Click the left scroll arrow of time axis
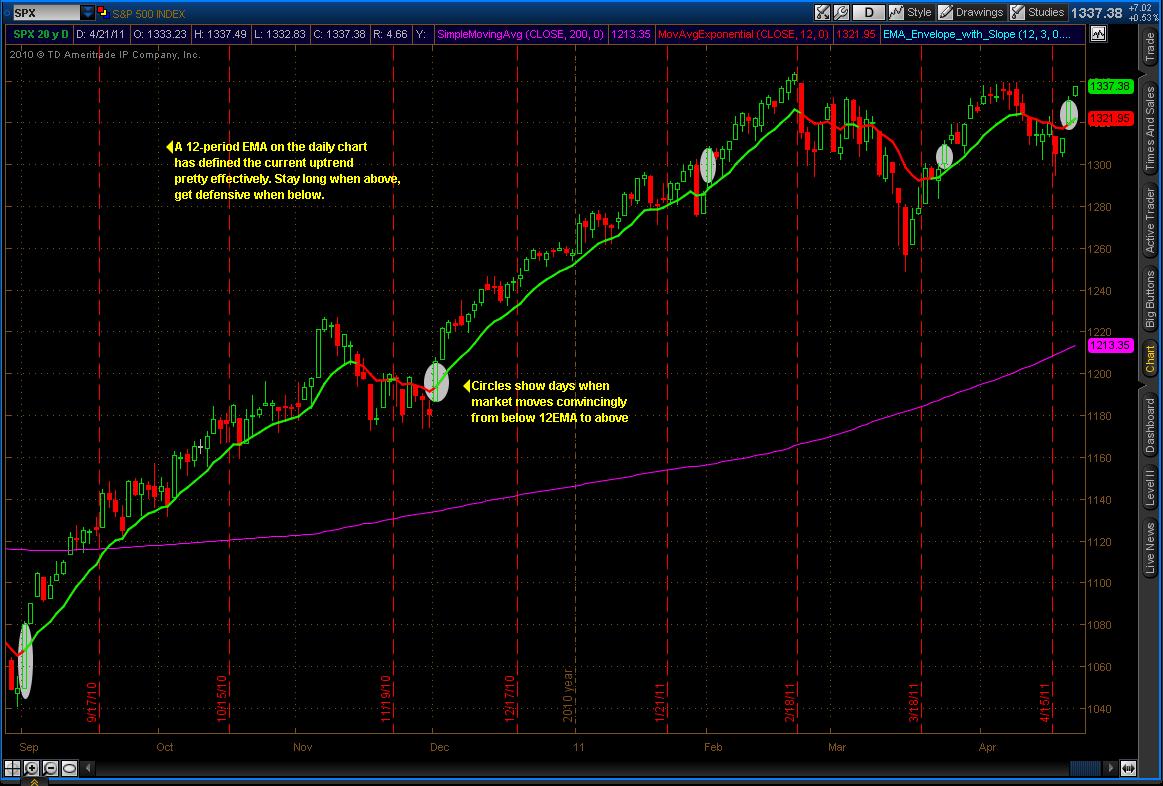1163x786 pixels. (88, 768)
